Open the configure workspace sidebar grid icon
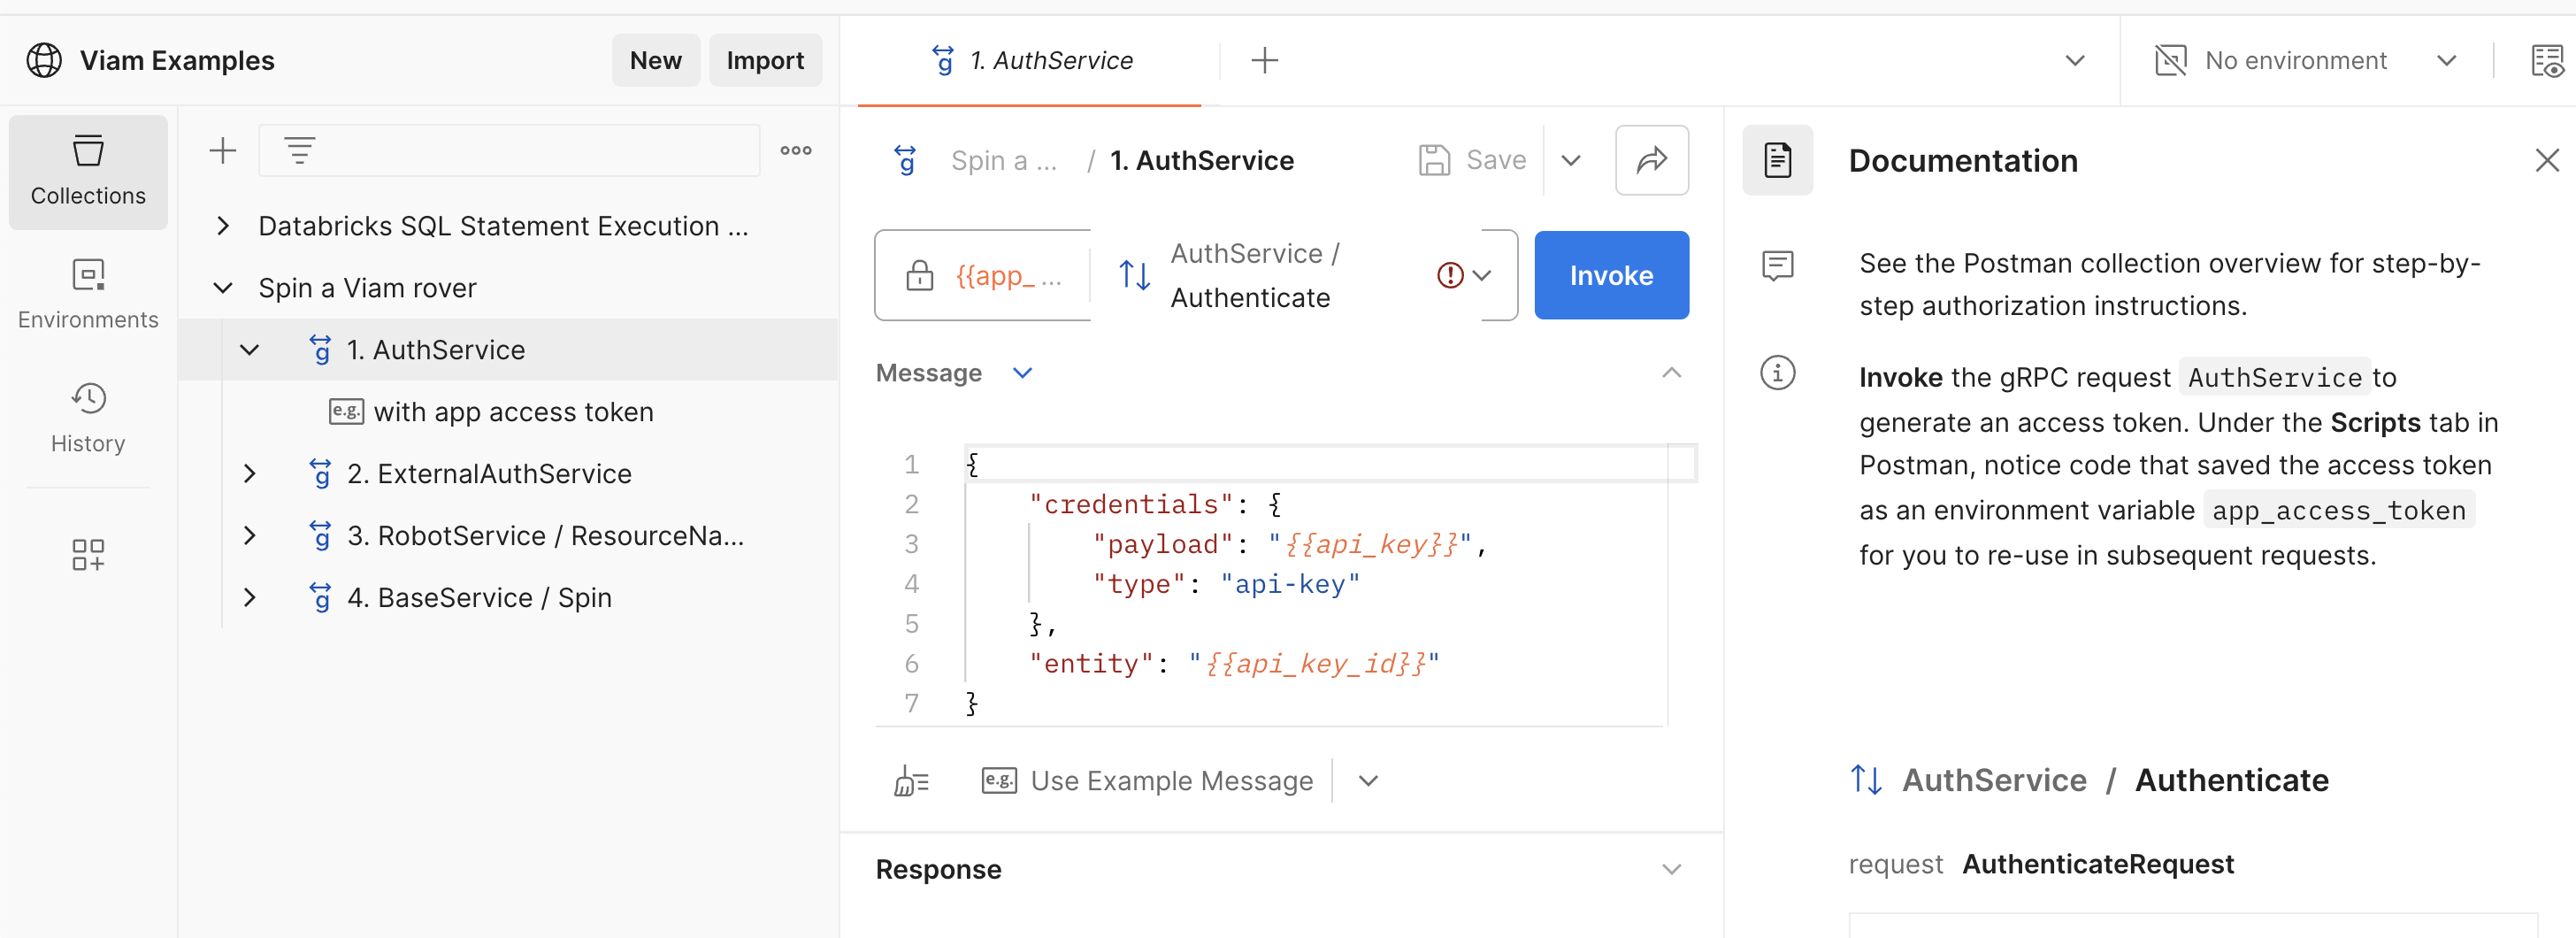Screen dimensions: 2576x938 pyautogui.click(x=88, y=555)
